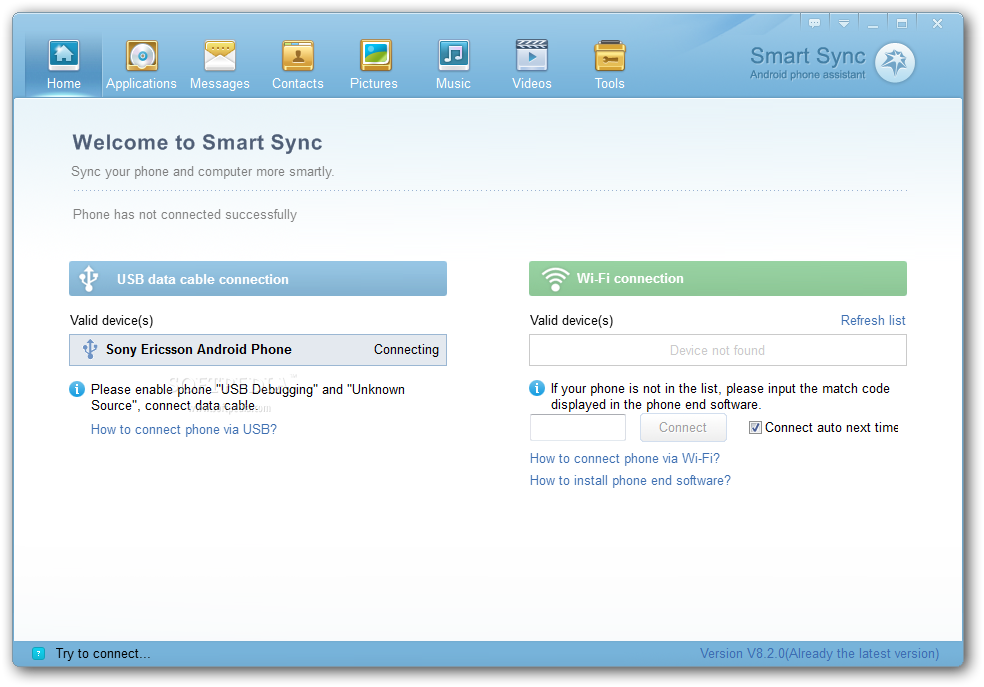Click the Smart Sync star logo
The width and height of the screenshot is (984, 687).
point(895,62)
